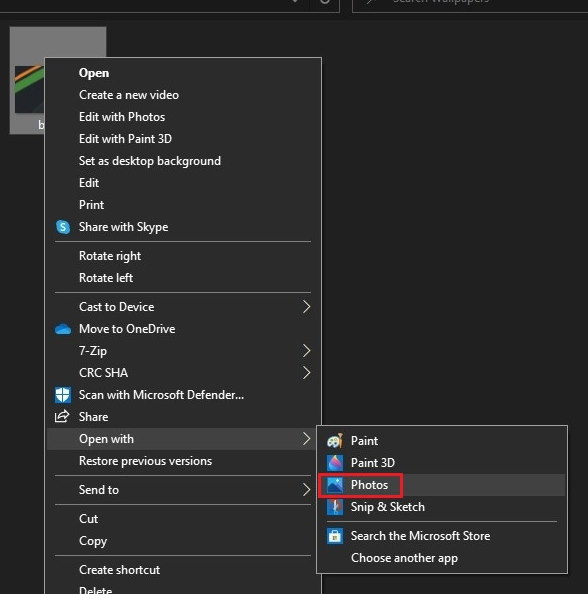This screenshot has height=594, width=588.
Task: Expand the CRC SHA submenu arrow
Action: coord(307,373)
